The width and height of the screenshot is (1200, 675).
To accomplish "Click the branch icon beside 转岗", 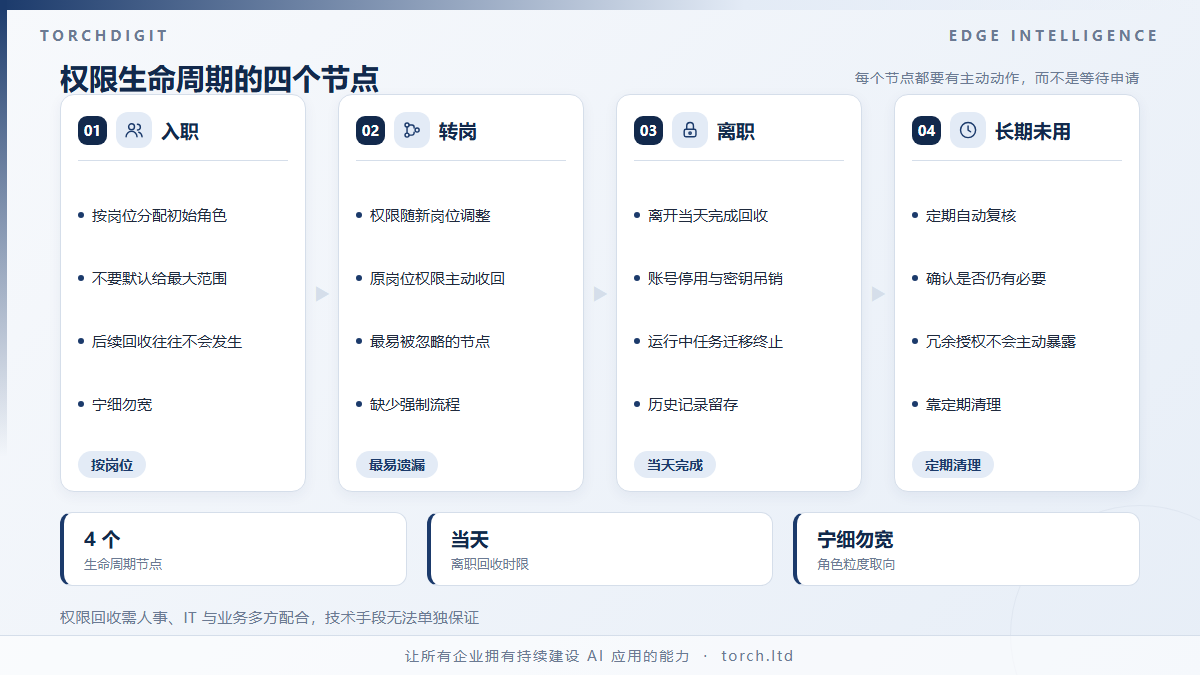I will [x=412, y=130].
